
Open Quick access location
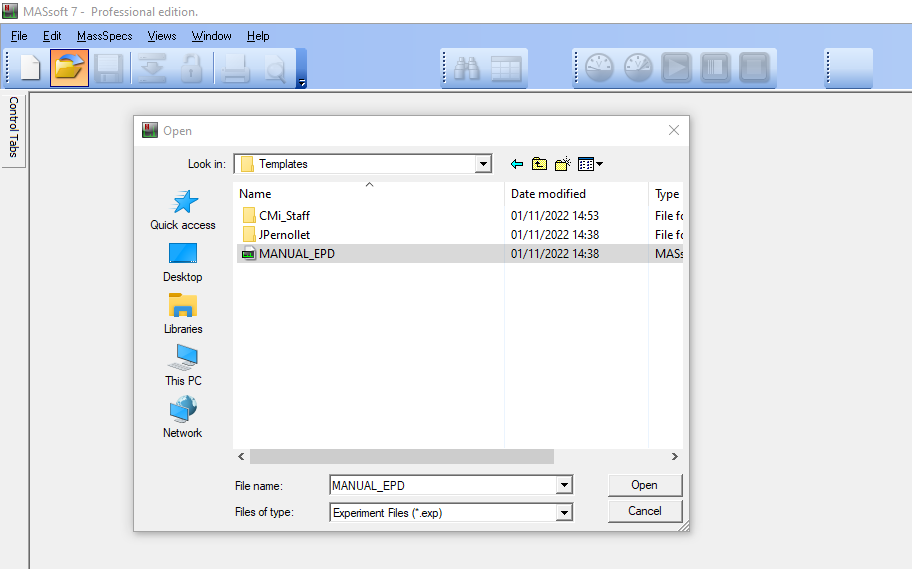pos(183,211)
